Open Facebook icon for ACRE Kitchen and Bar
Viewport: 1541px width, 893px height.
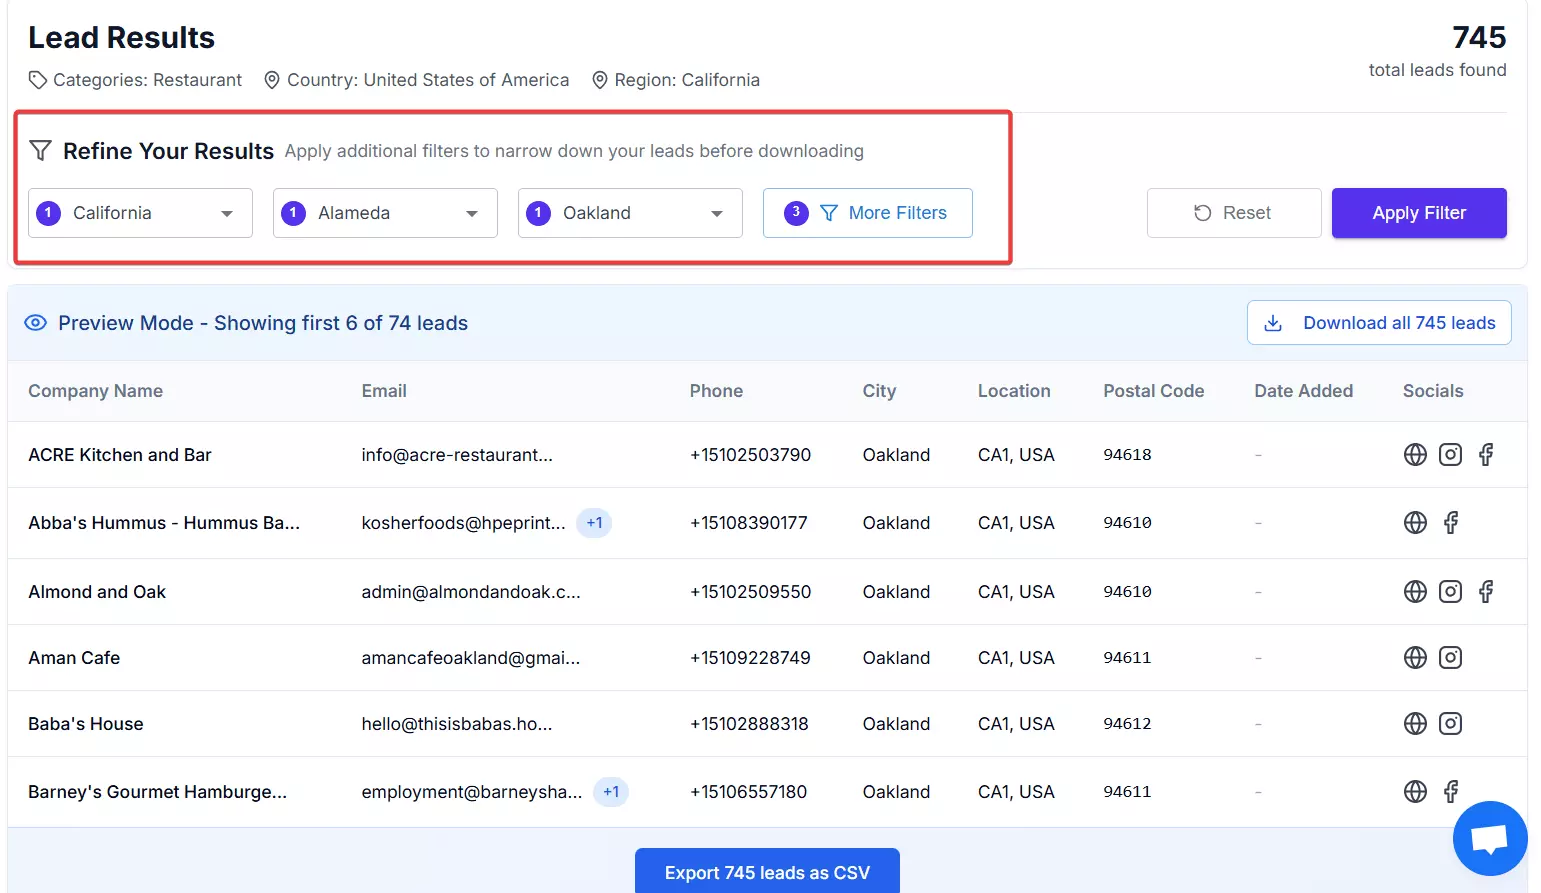[1486, 455]
